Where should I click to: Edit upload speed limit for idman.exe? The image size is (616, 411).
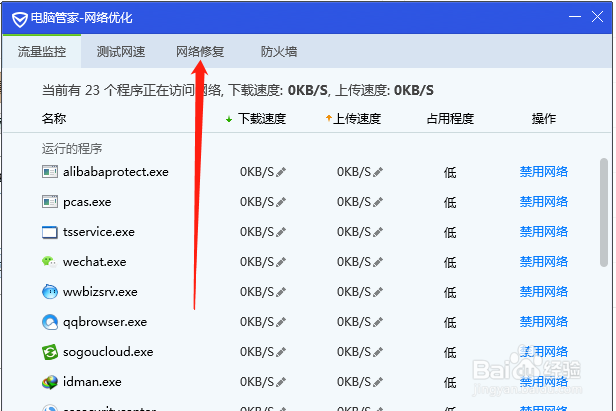pos(378,382)
